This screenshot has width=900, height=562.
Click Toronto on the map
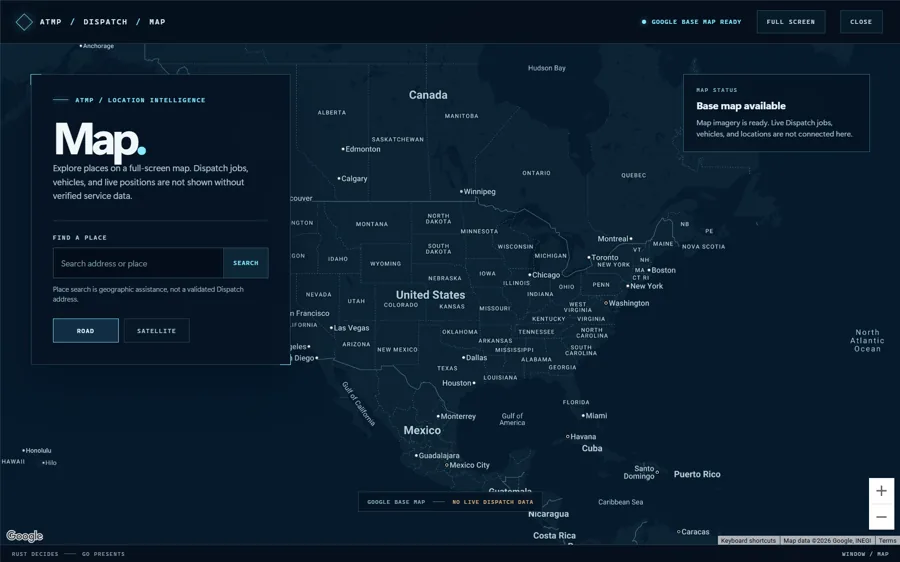pos(603,258)
